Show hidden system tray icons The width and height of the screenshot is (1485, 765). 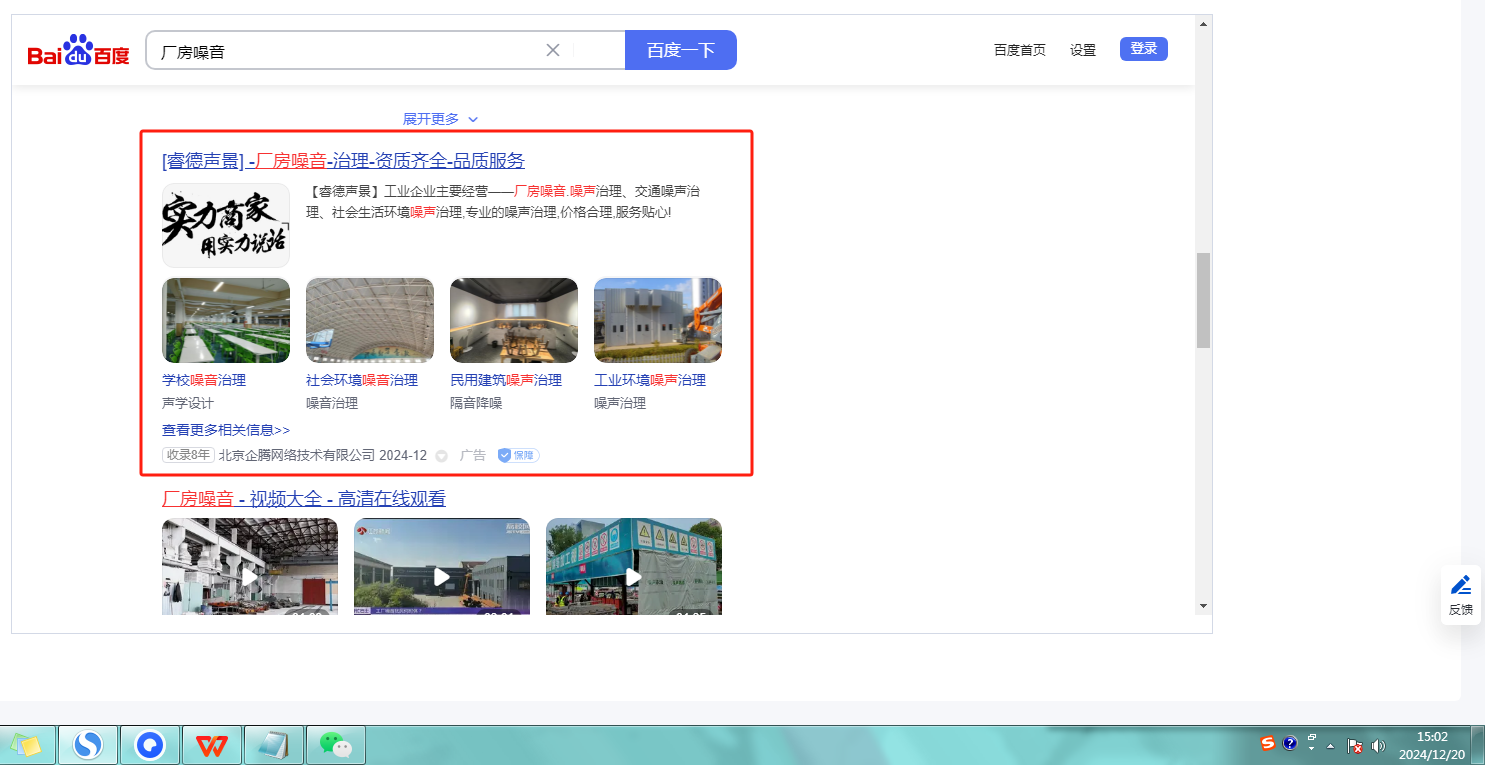point(1330,746)
